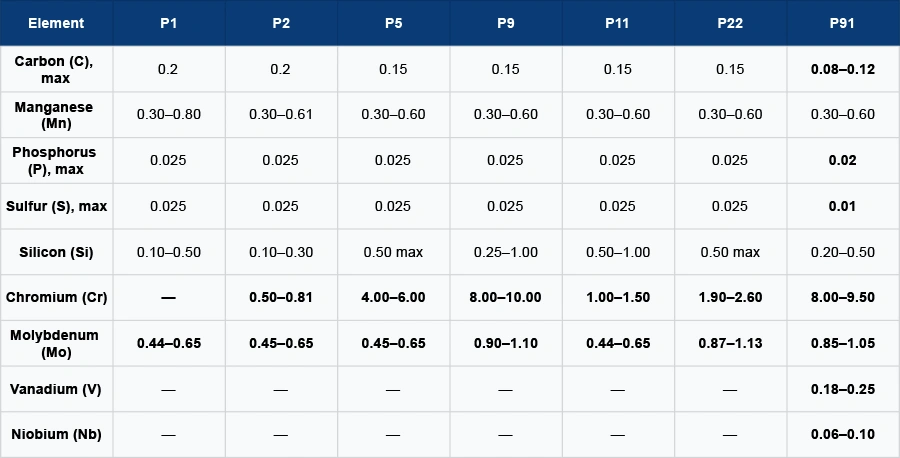Select the P1 column header

tap(169, 23)
